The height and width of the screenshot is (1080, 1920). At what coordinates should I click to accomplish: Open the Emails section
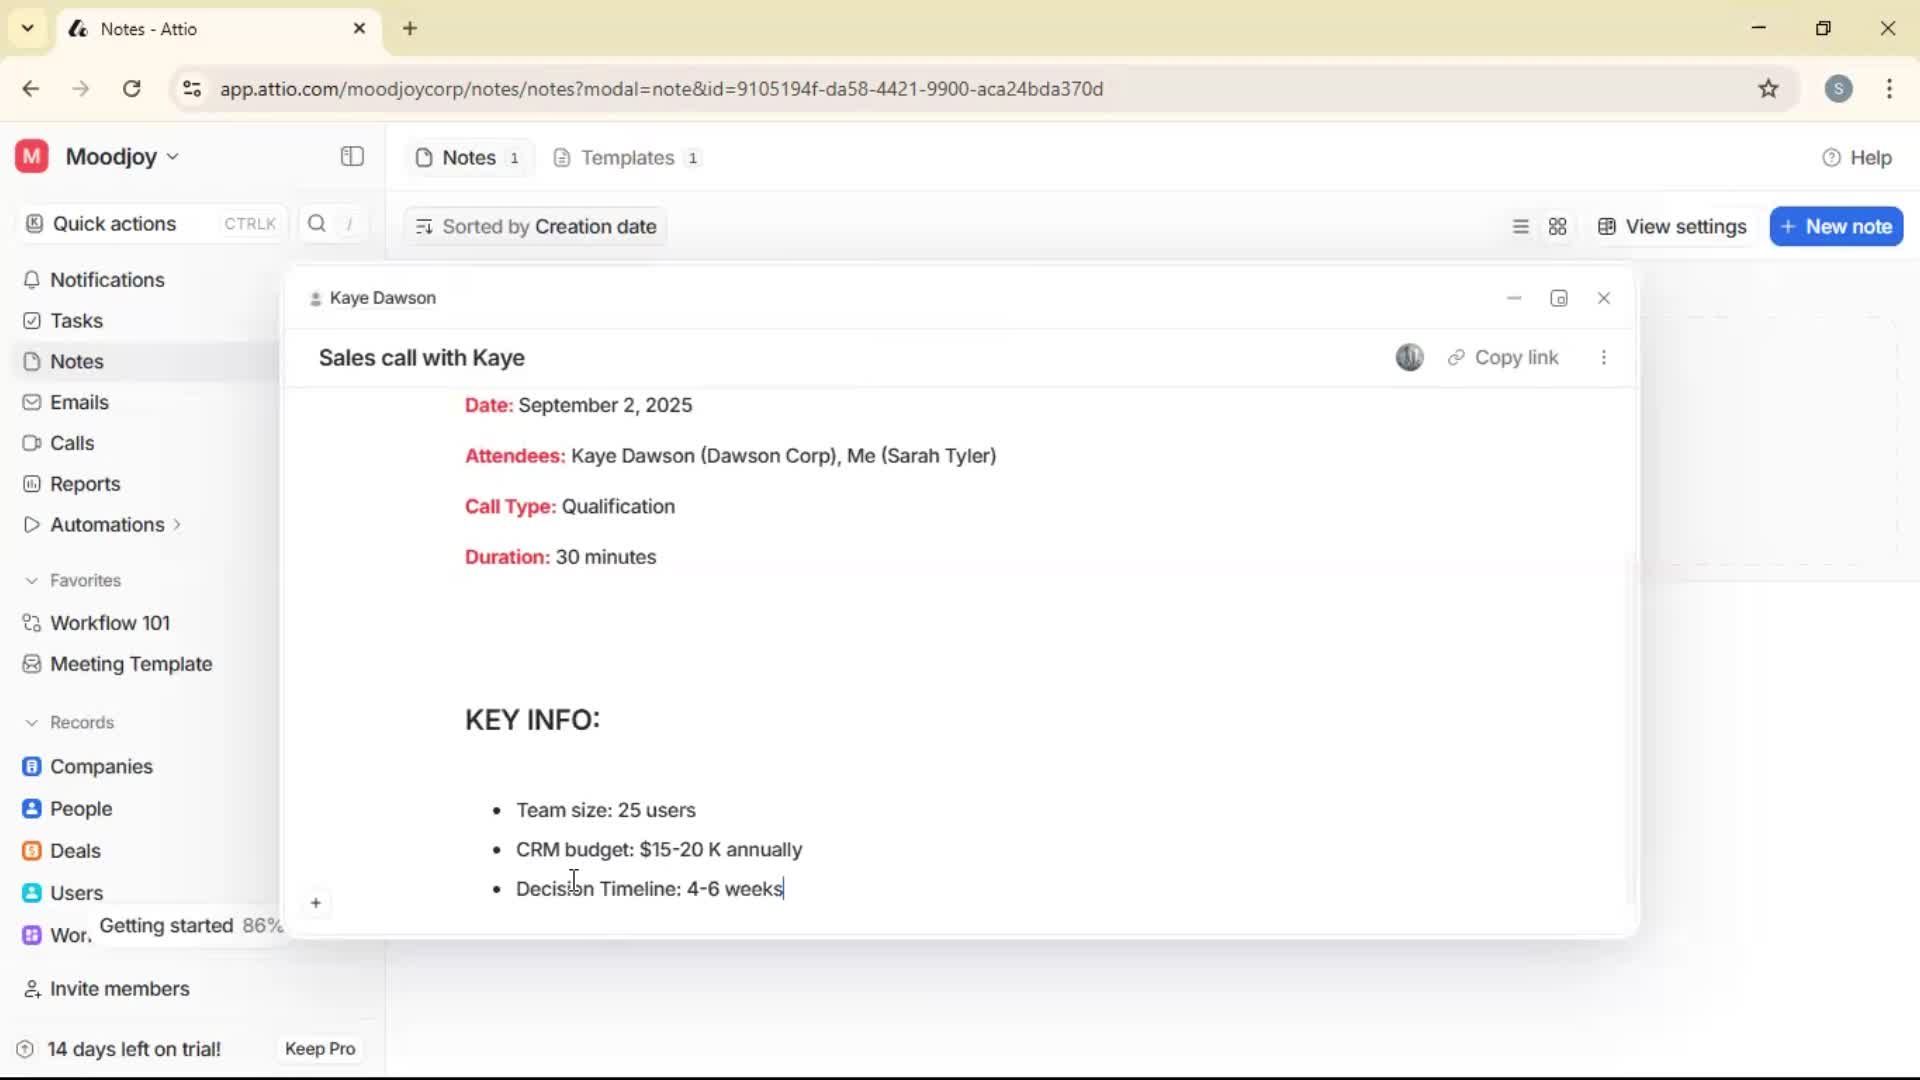pos(78,402)
